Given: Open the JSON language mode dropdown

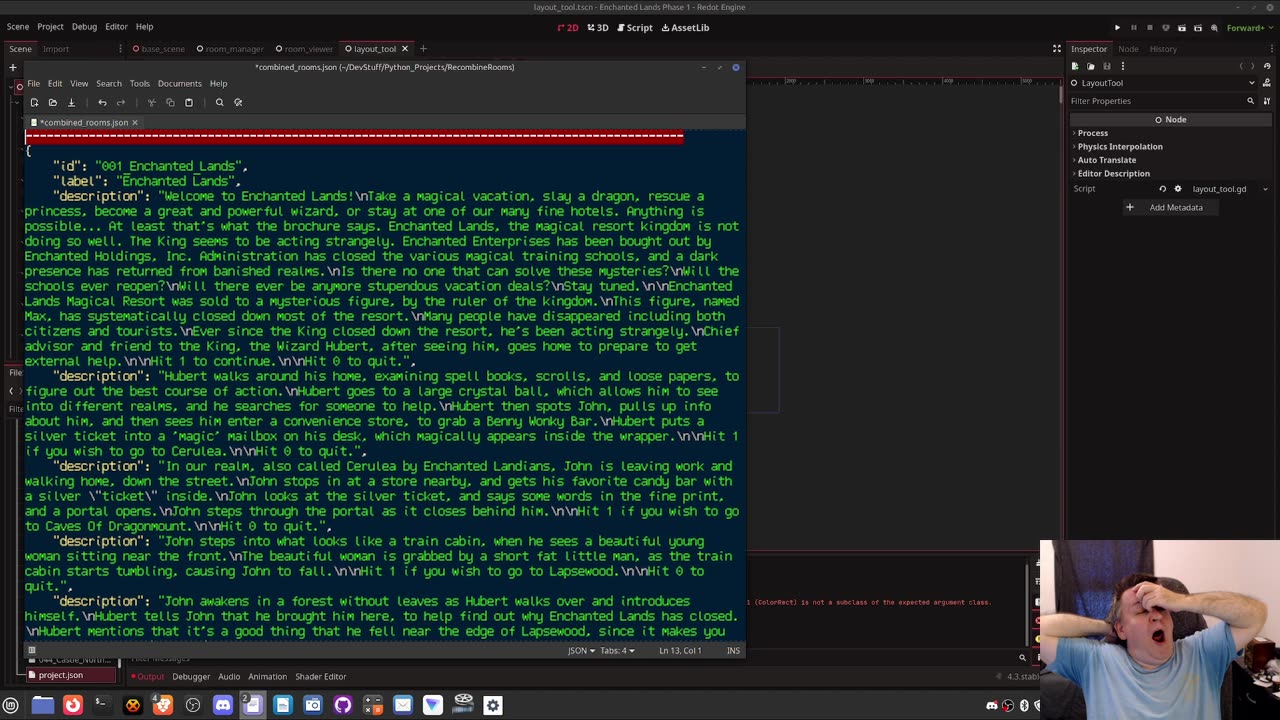Looking at the screenshot, I should [x=581, y=651].
